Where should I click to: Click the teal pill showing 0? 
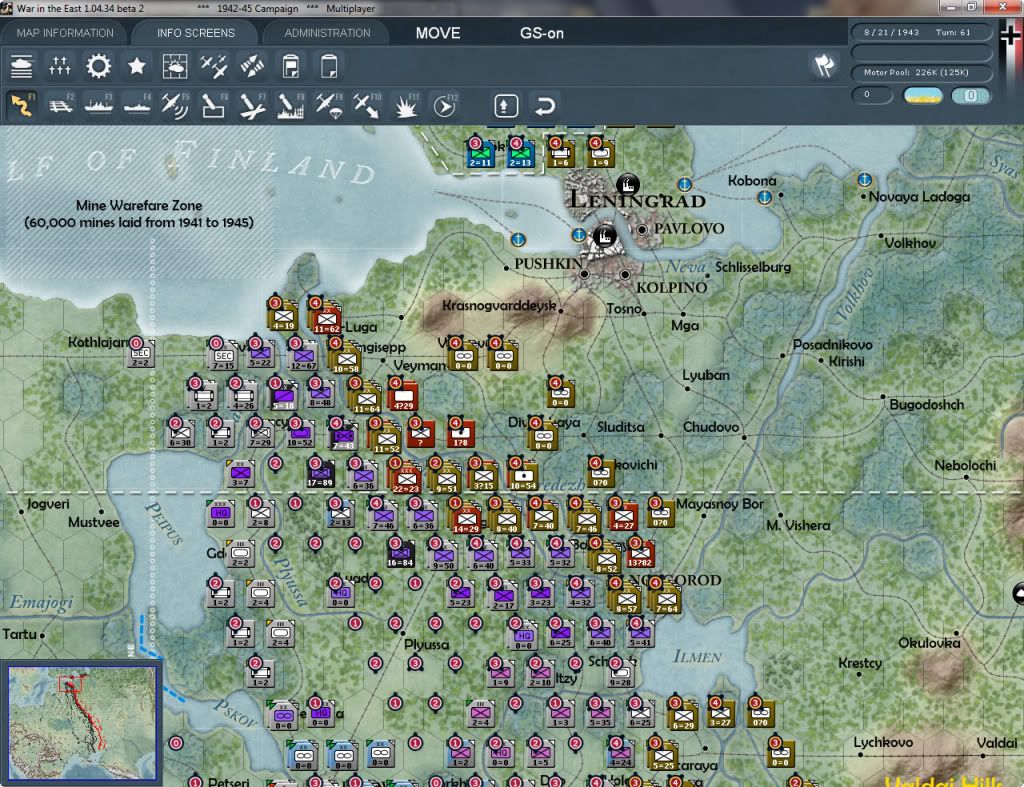point(970,95)
